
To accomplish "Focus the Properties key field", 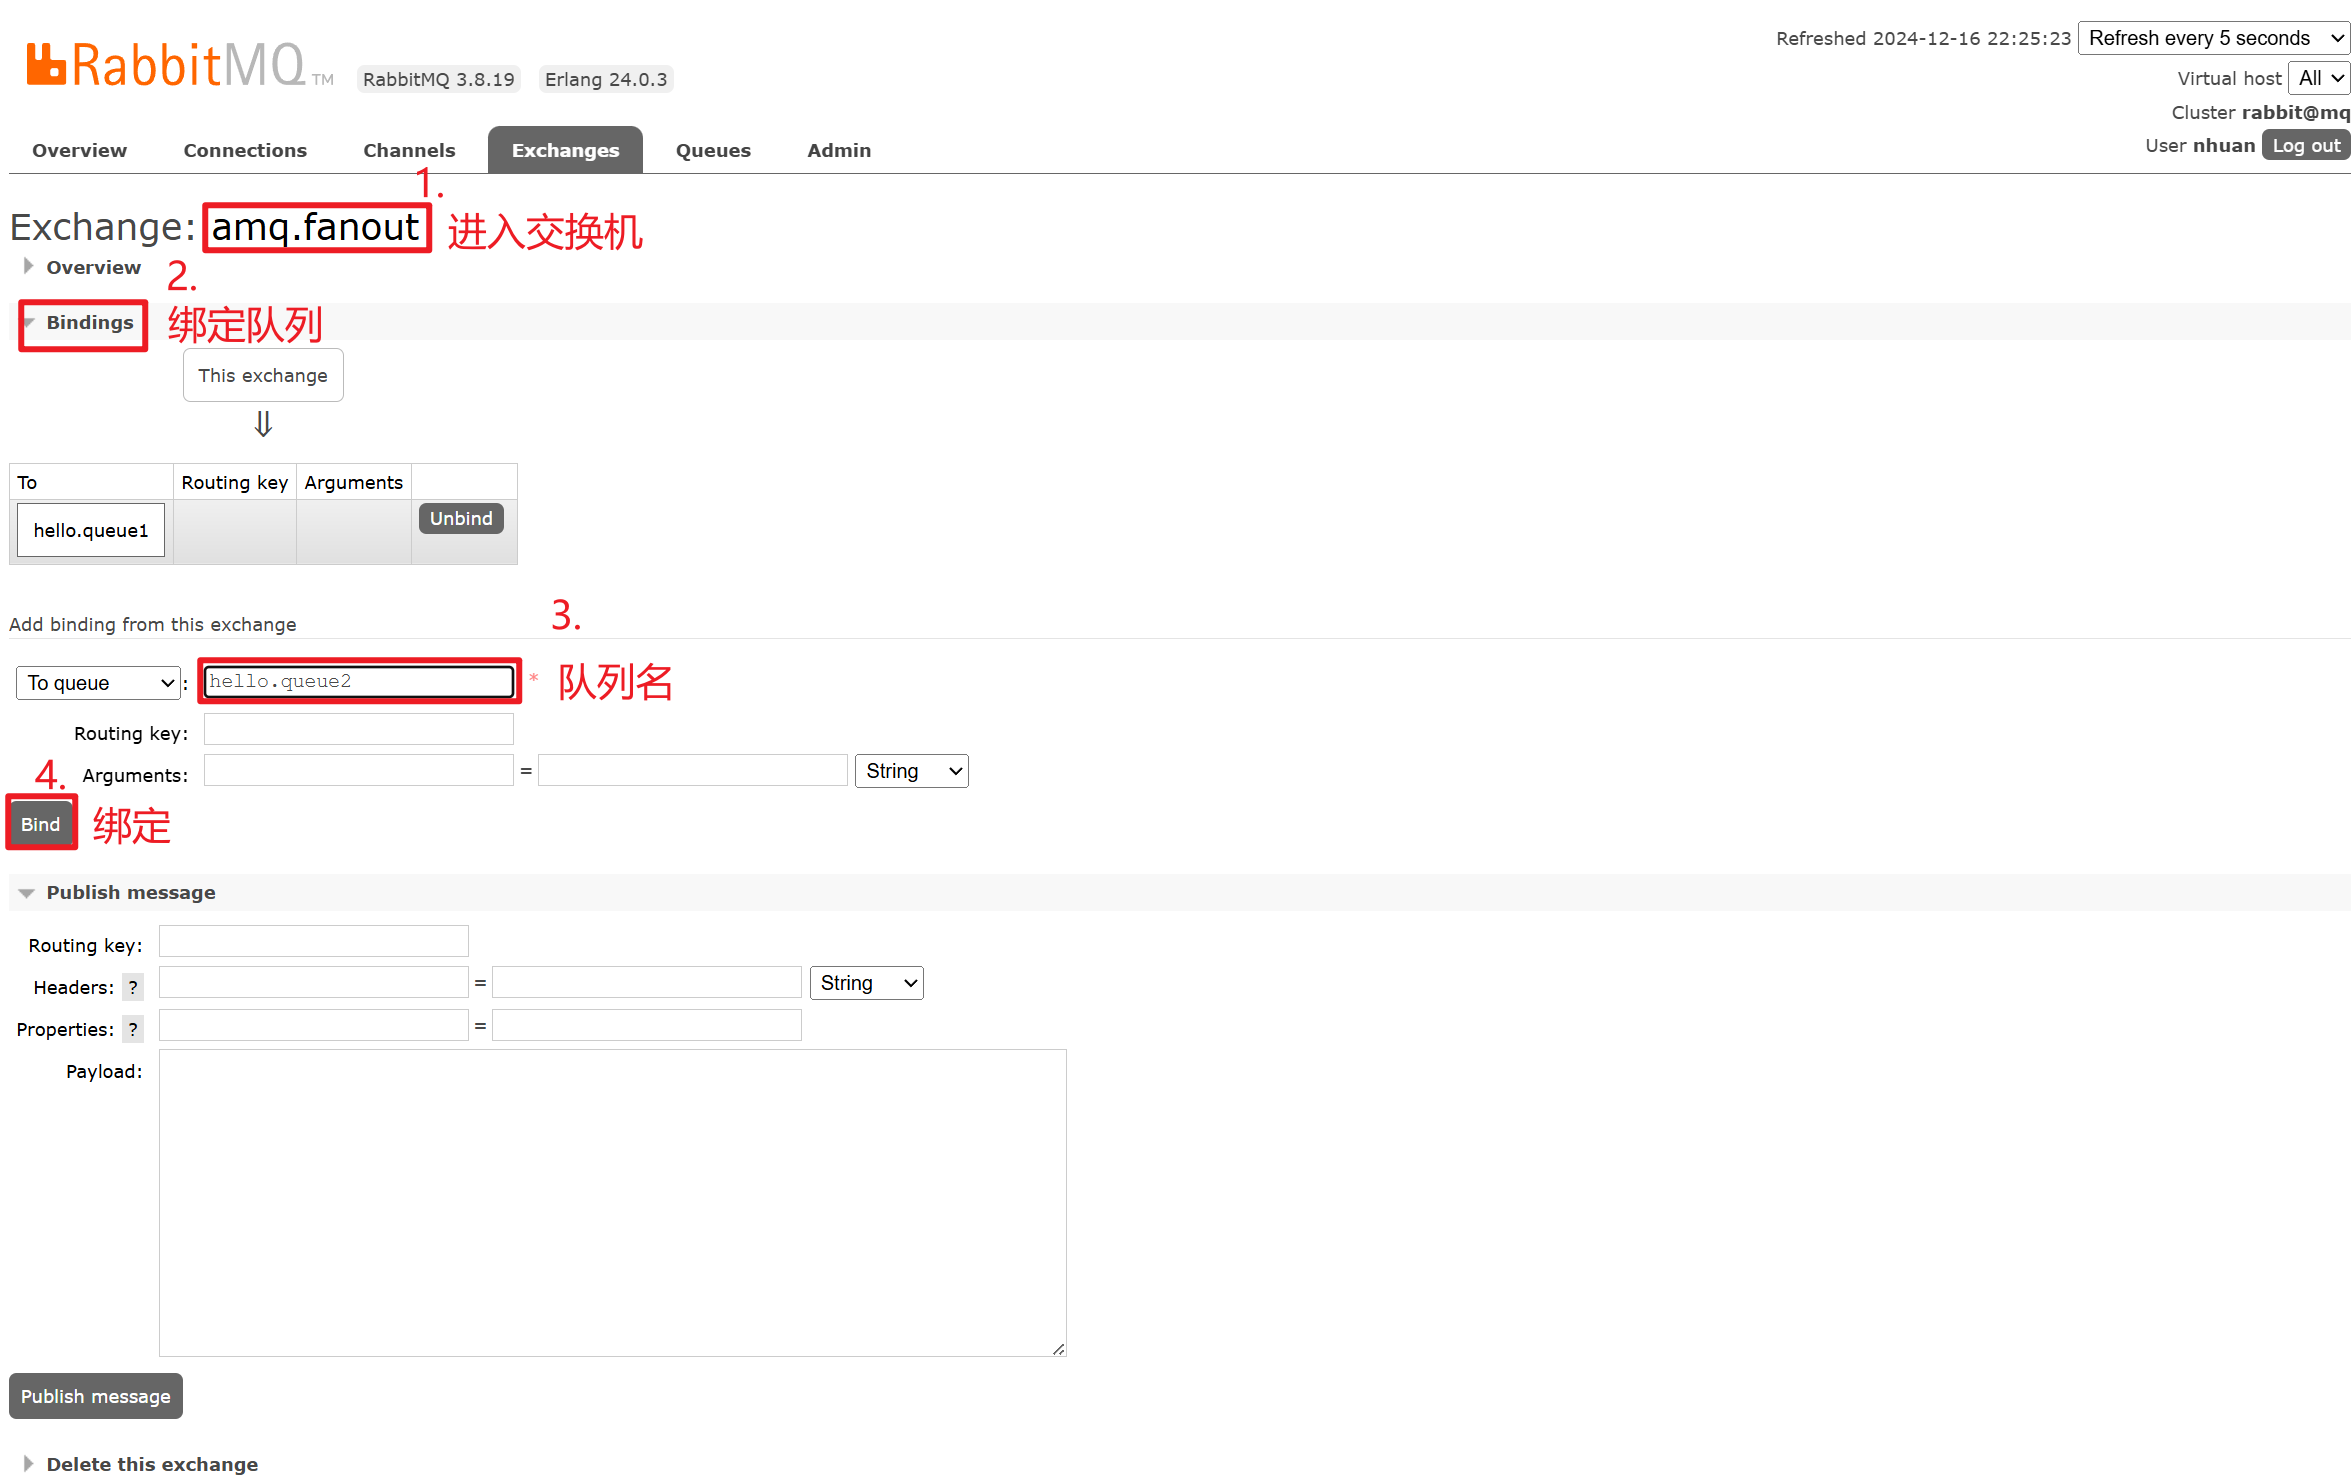I will click(314, 1025).
